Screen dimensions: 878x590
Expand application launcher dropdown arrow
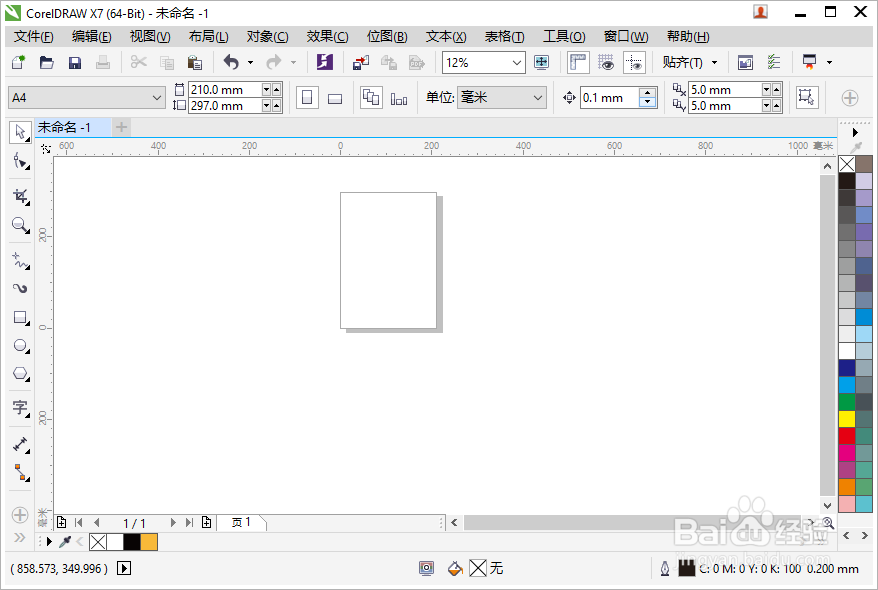829,62
